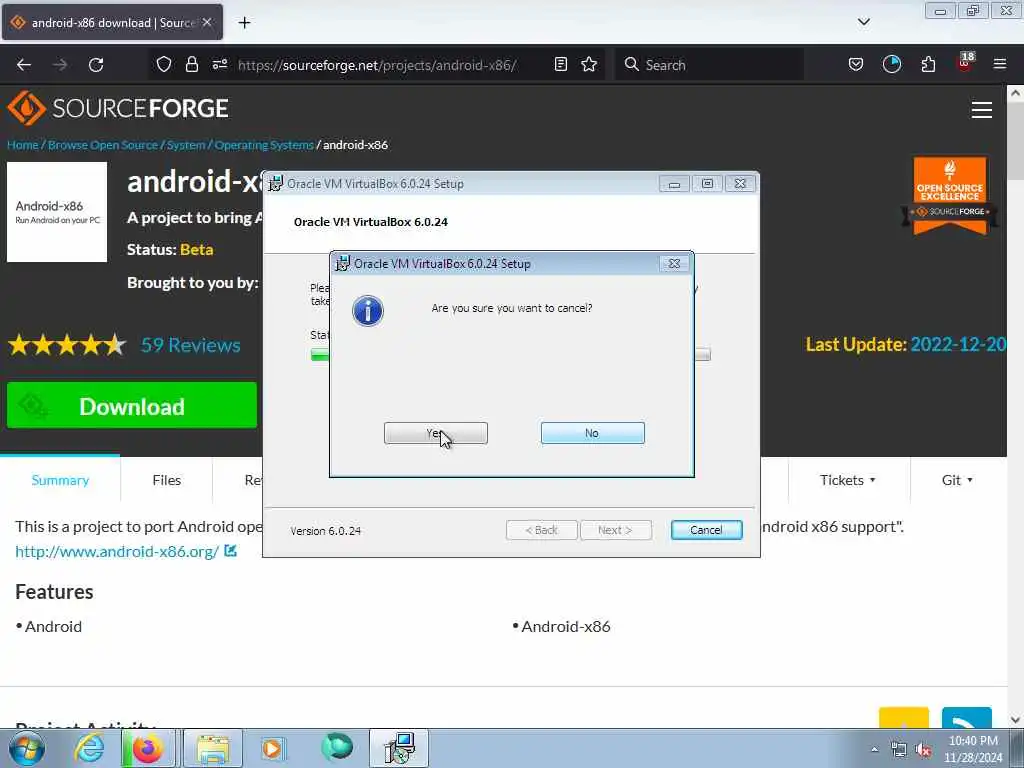Expand the Tickets dropdown tab
This screenshot has height=768, width=1024.
pyautogui.click(x=848, y=480)
